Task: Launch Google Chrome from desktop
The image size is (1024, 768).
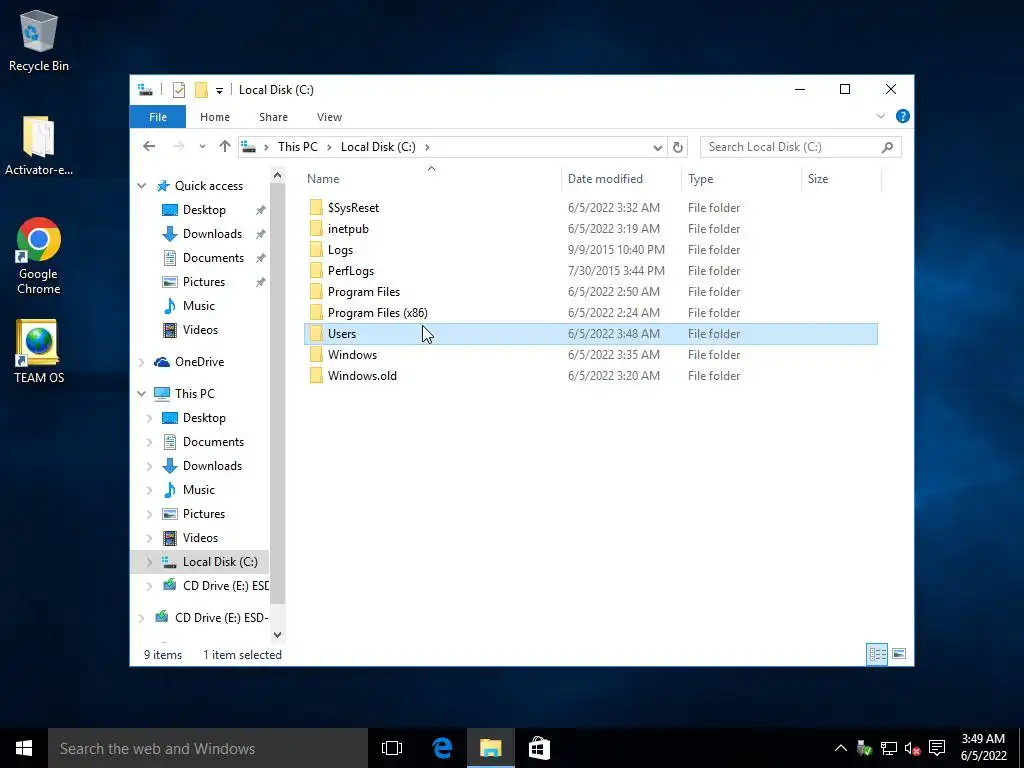Action: (39, 256)
